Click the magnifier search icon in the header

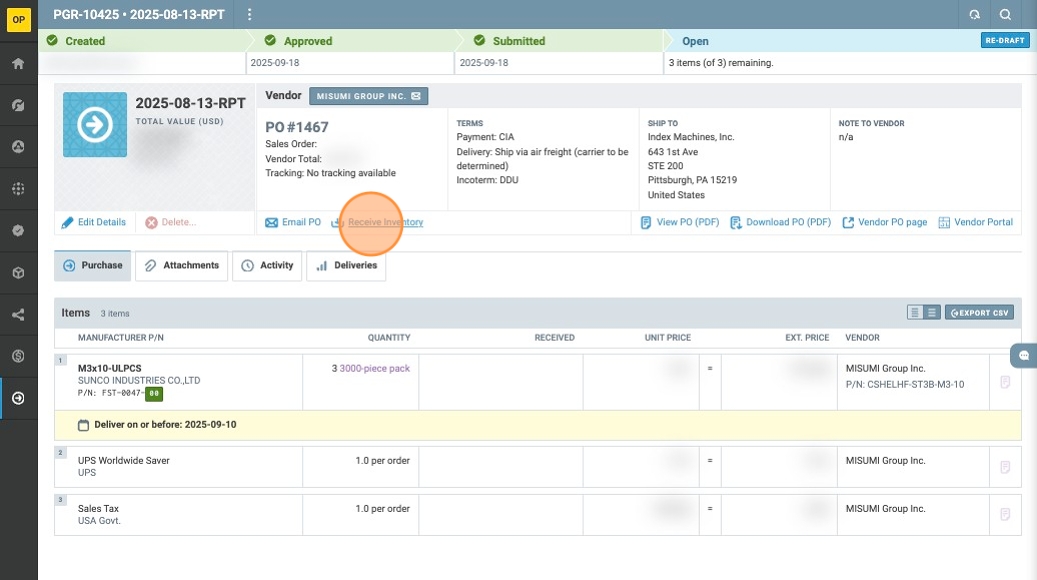click(1005, 15)
